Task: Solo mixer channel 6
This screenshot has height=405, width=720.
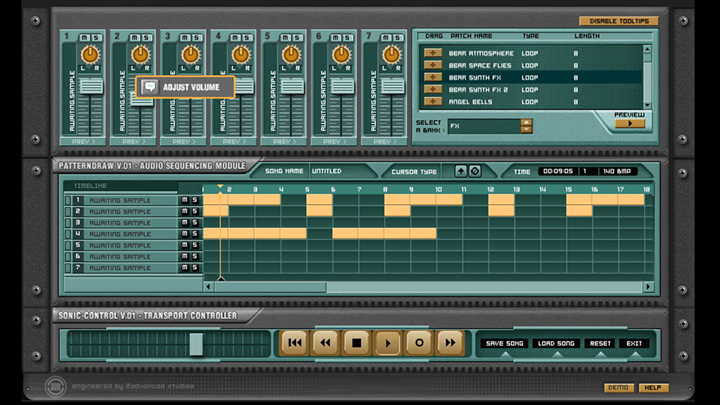Action: pos(347,37)
